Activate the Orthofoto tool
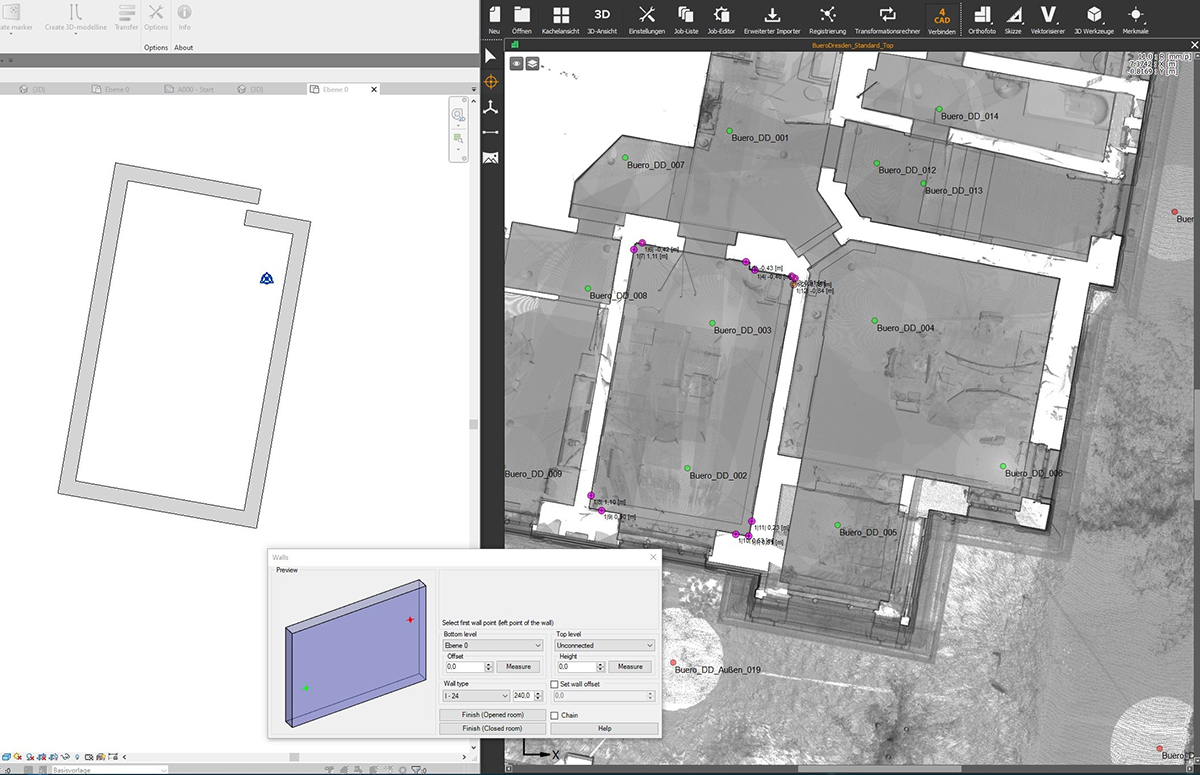Screen dimensions: 1200x775 point(981,17)
